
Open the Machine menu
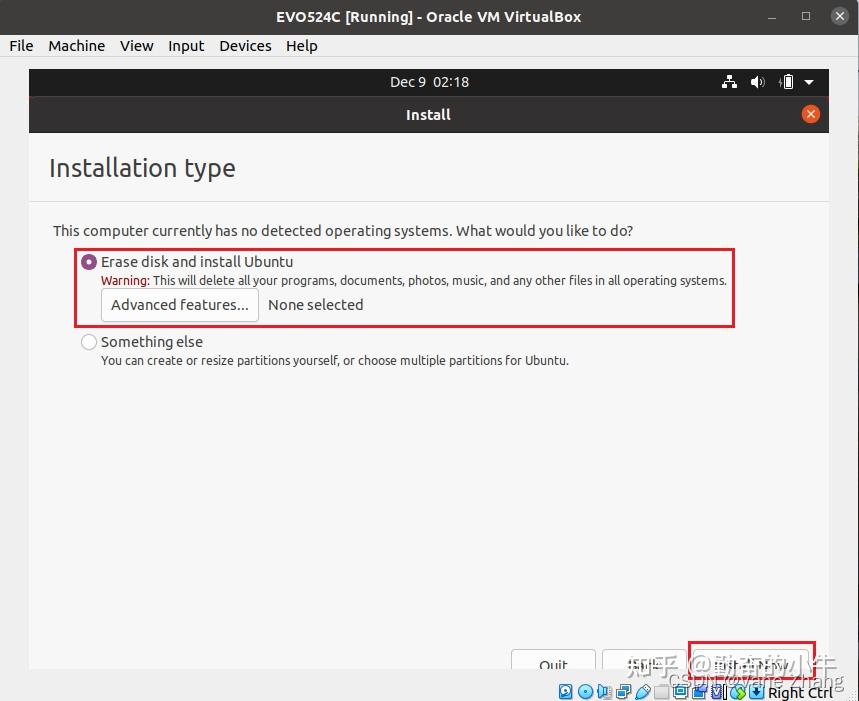click(x=77, y=46)
